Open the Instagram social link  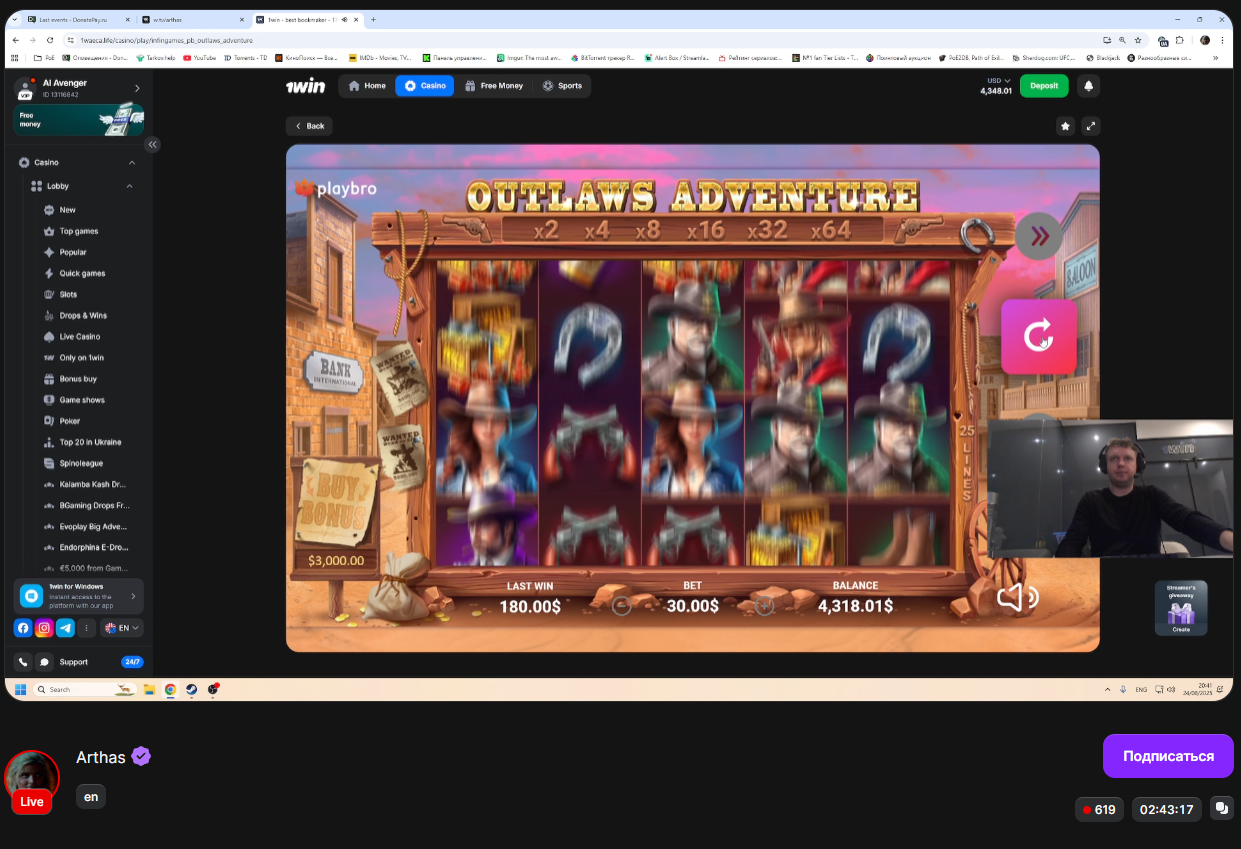[44, 628]
